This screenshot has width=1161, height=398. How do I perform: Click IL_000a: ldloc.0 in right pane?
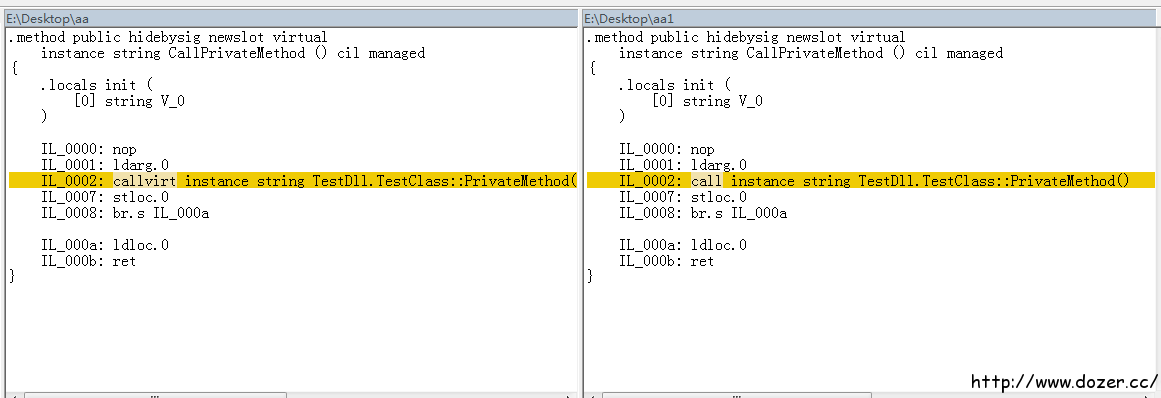[683, 245]
